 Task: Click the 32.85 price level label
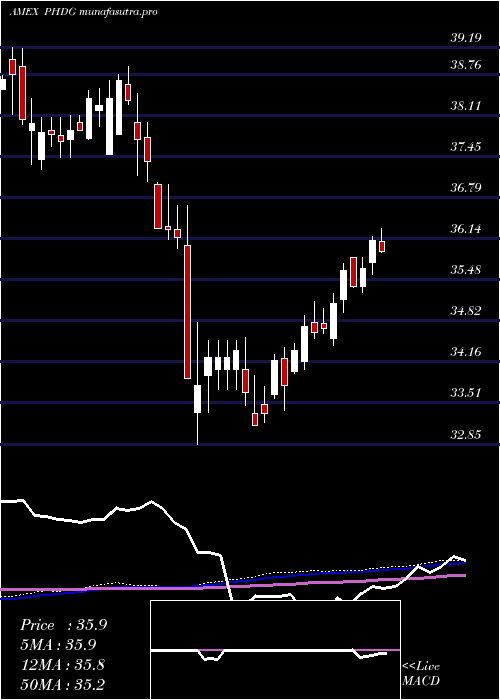(x=466, y=434)
